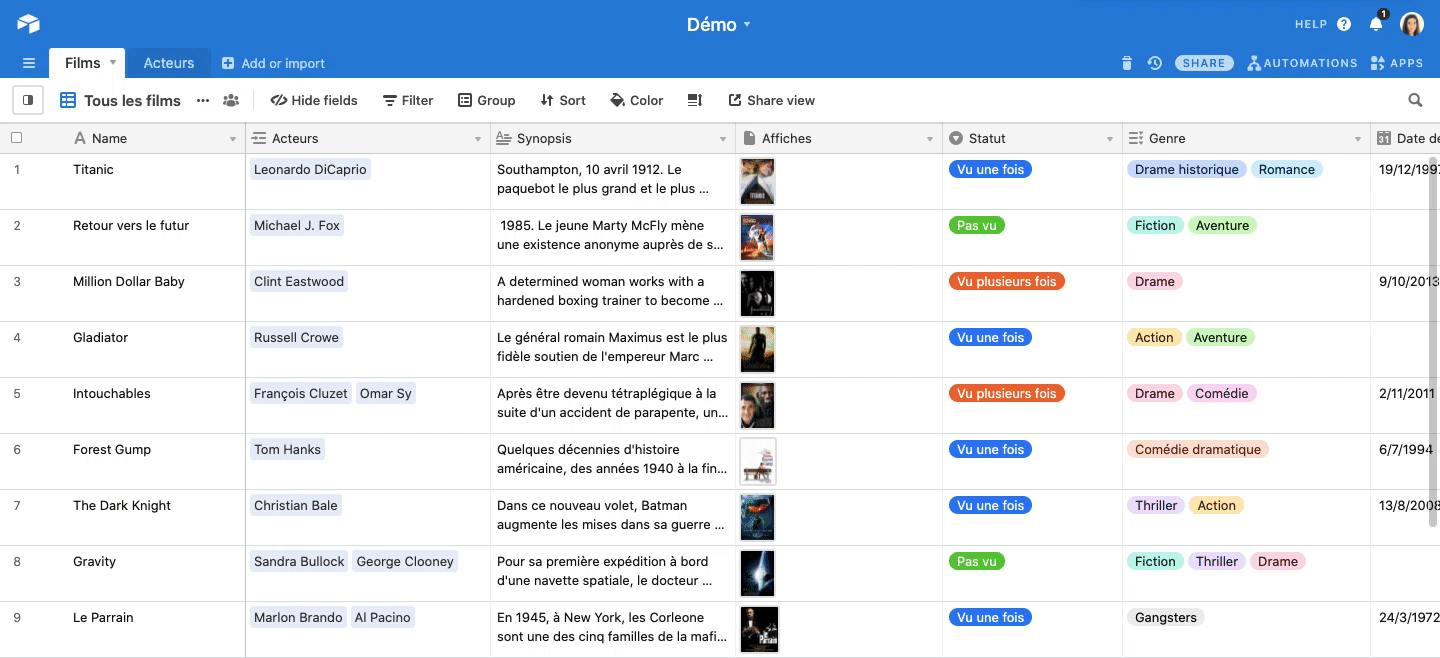Click the Comédie dramatique genre tag
This screenshot has height=658, width=1440.
tap(1198, 450)
